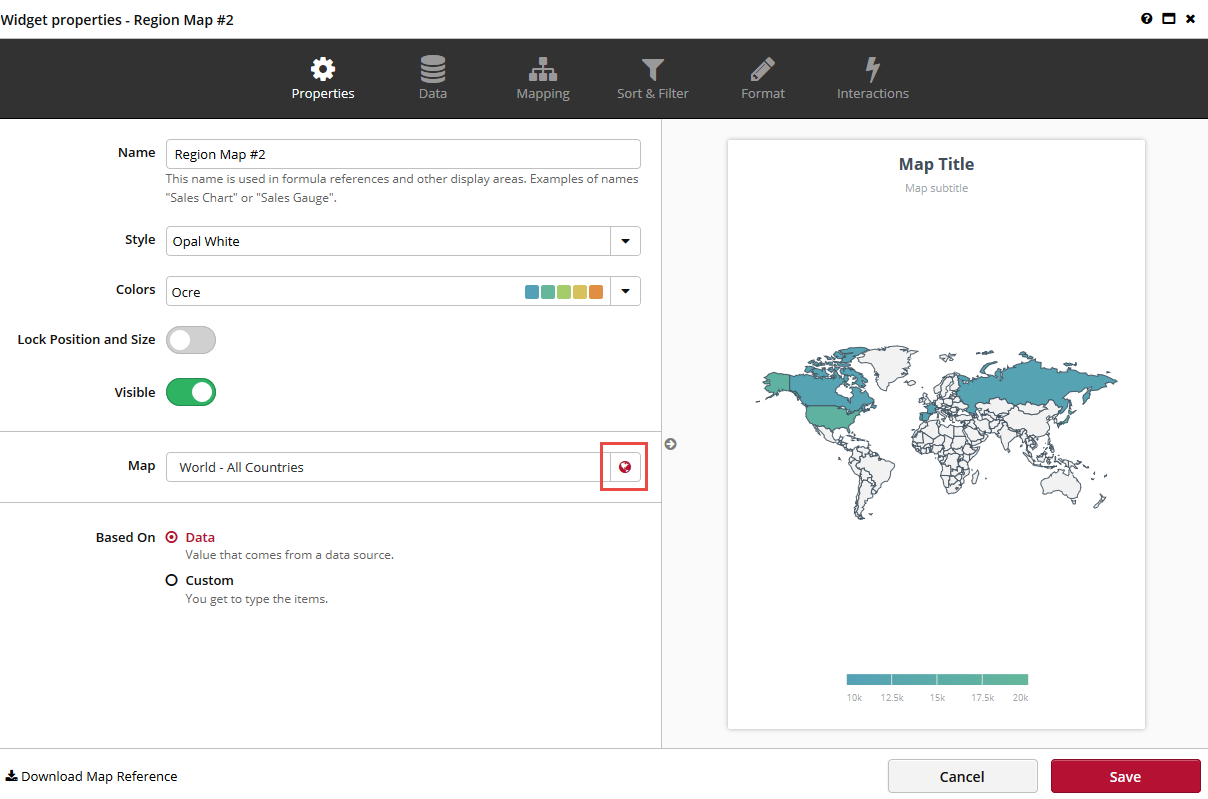
Task: Open the Properties tab gear icon
Action: point(322,68)
